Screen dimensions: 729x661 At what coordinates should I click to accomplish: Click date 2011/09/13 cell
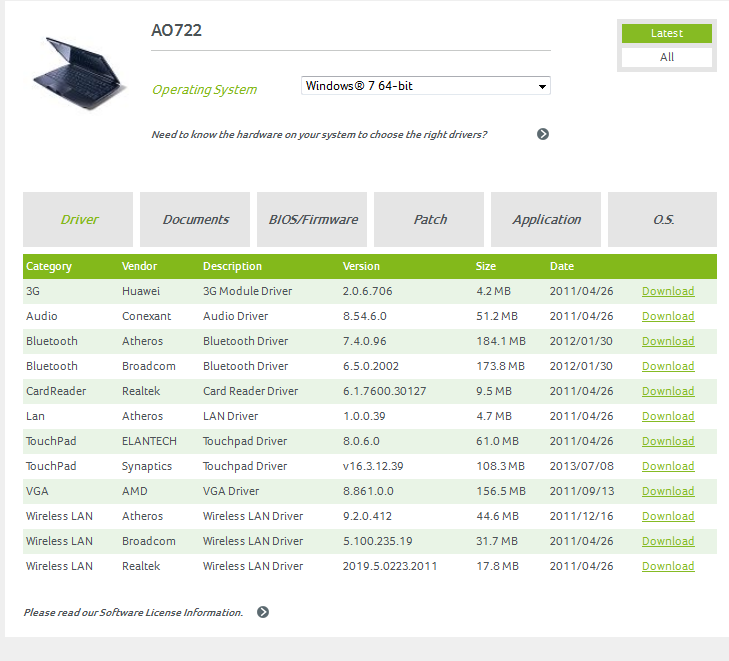[582, 492]
